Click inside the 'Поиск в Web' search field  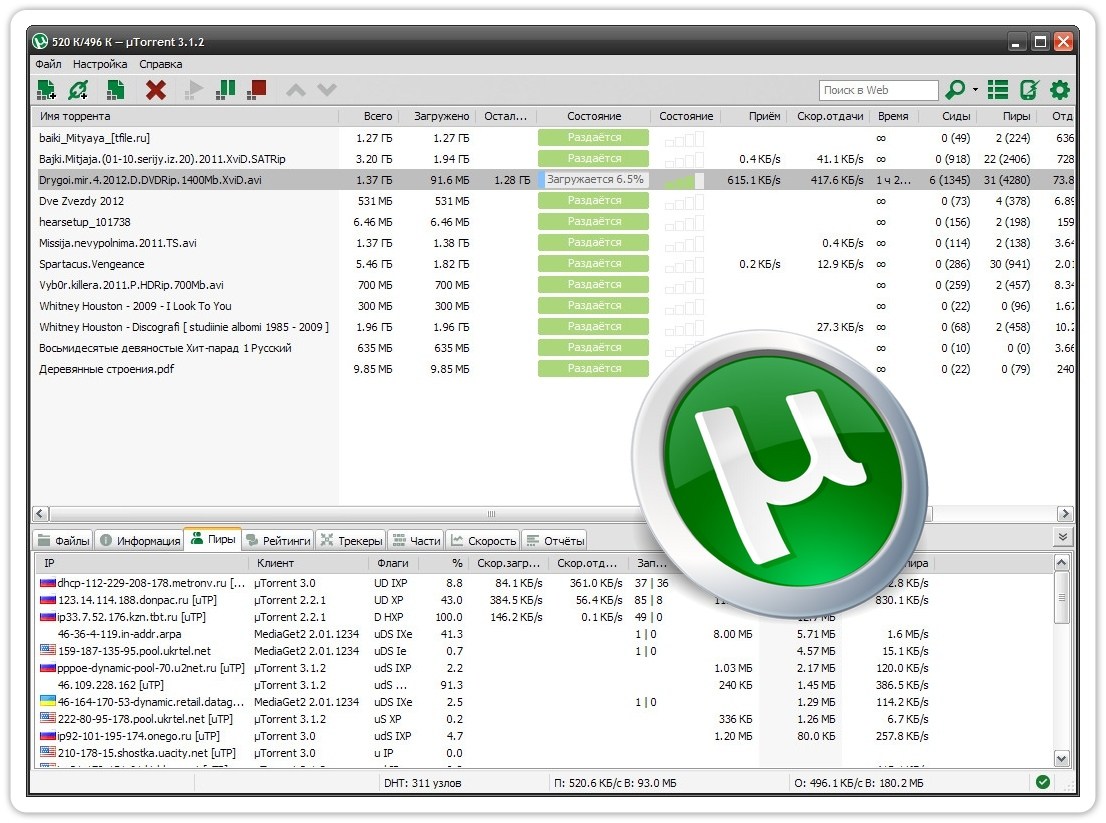tap(879, 90)
